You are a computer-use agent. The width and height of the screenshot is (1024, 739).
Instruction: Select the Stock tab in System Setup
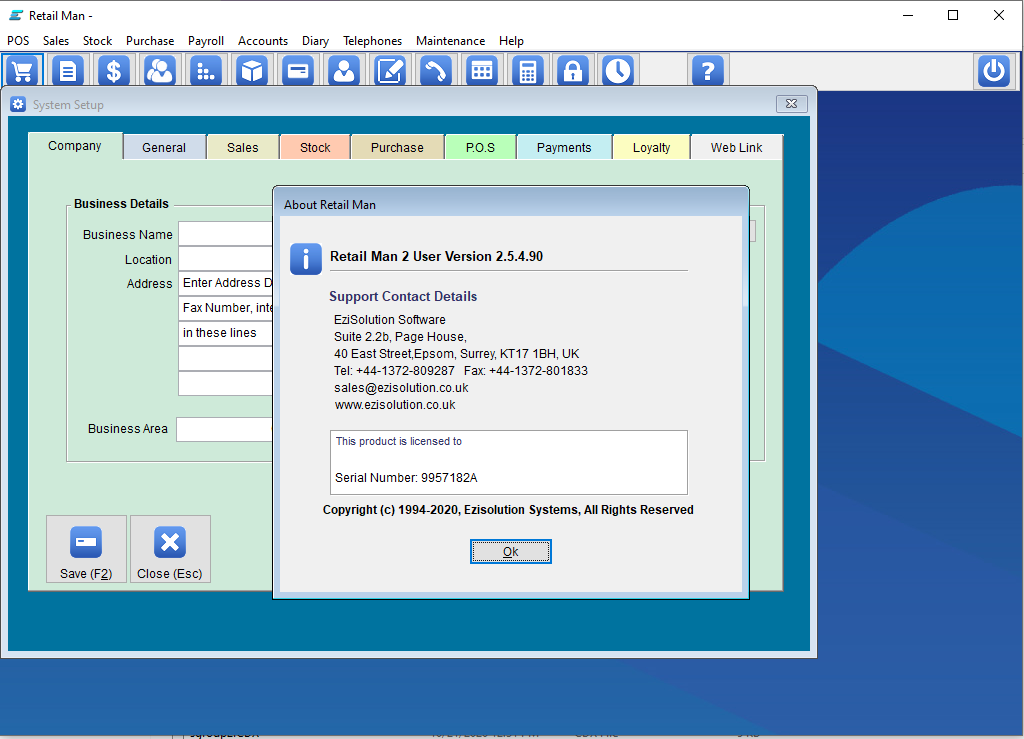tap(315, 148)
